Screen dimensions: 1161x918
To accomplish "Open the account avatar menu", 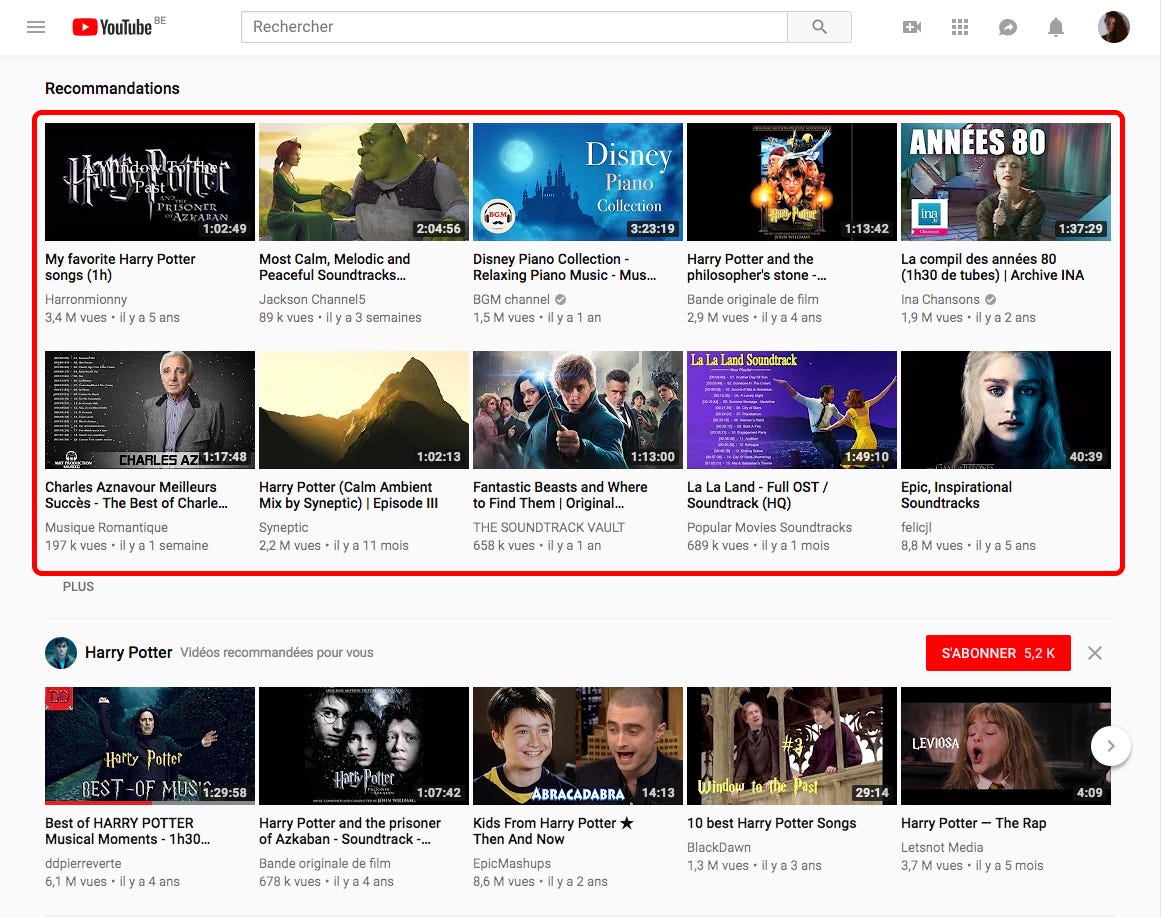I will tap(1113, 27).
